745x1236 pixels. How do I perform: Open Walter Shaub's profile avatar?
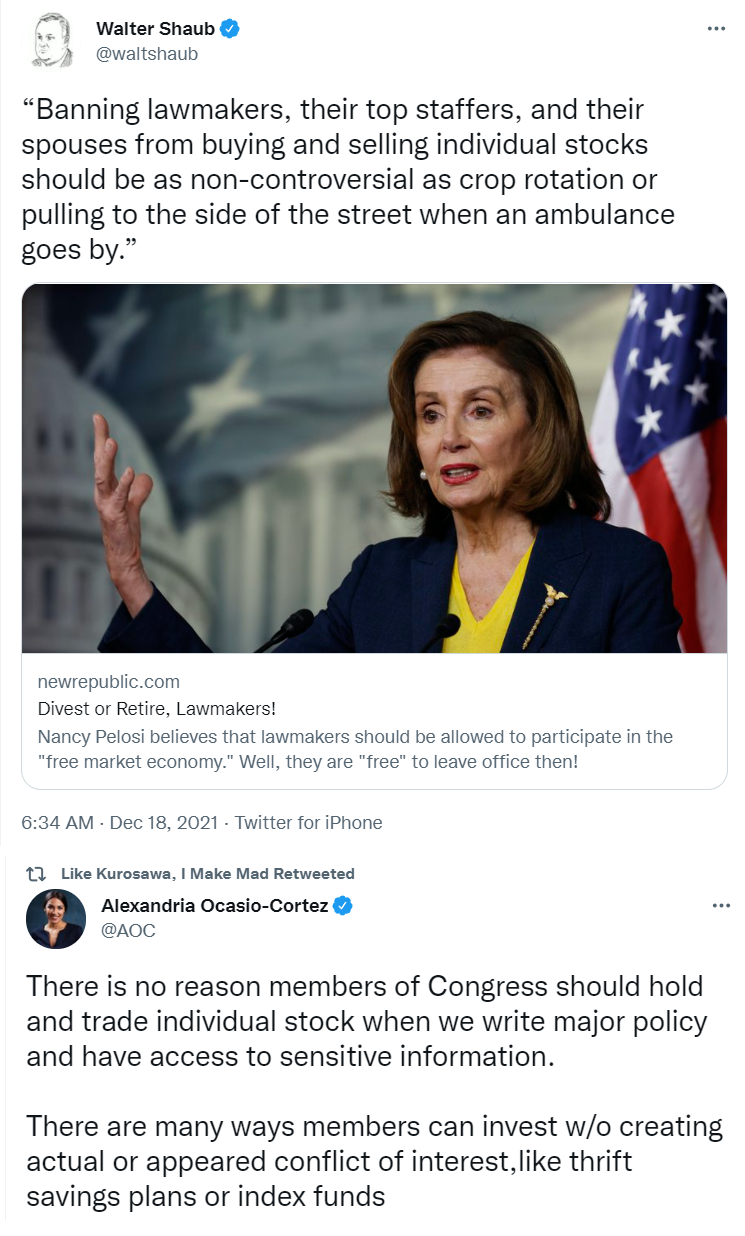click(x=52, y=41)
